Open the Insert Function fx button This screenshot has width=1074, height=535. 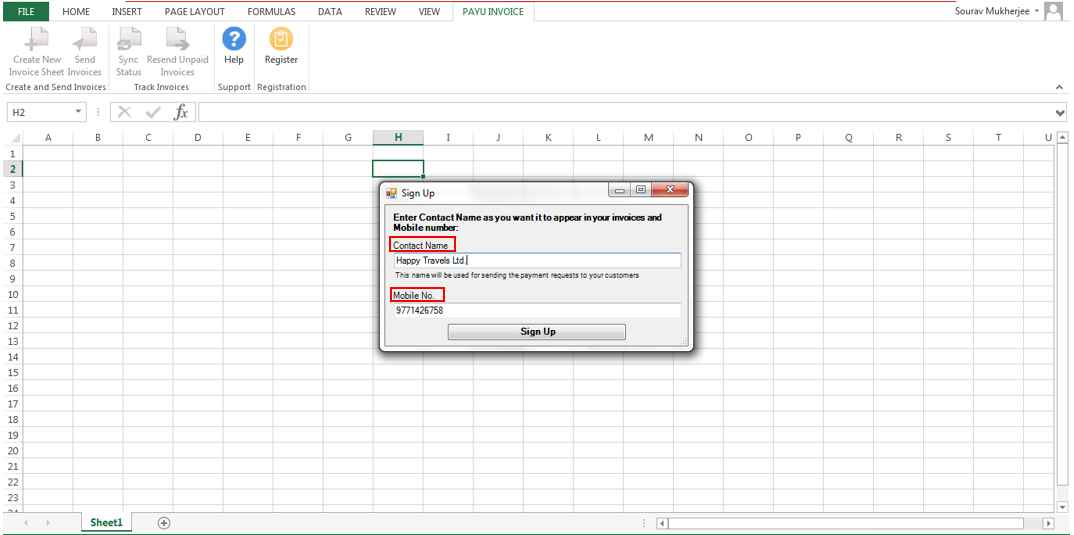[x=181, y=112]
